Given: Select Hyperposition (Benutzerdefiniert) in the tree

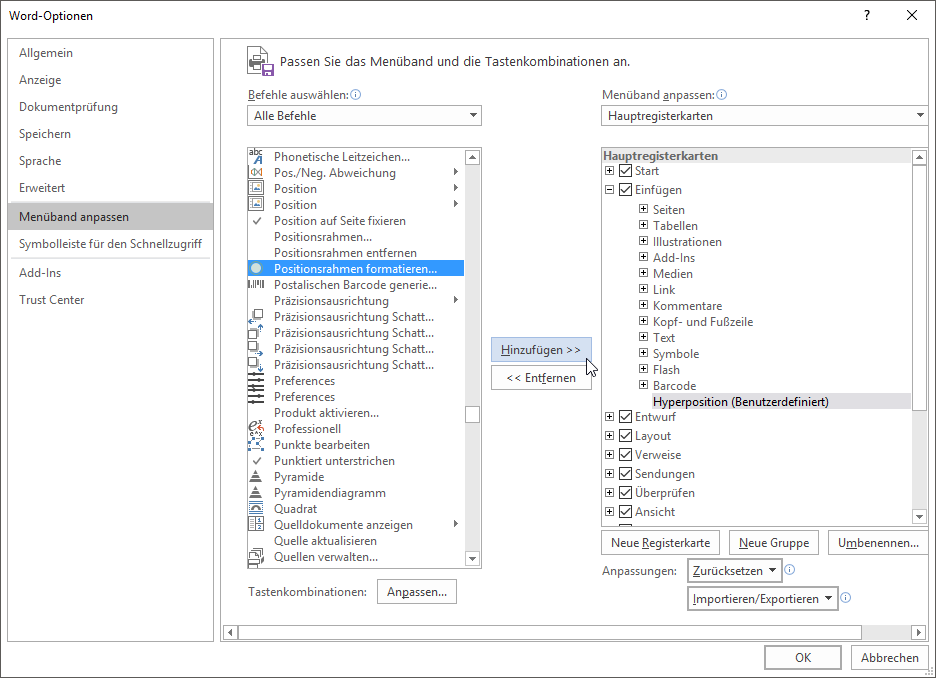Looking at the screenshot, I should (740, 402).
